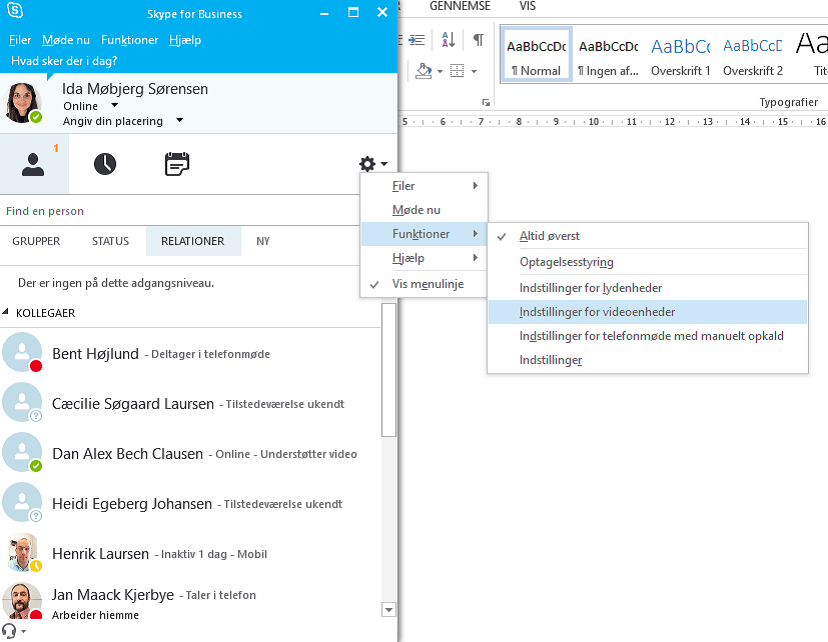Collapse the KOLLEGAER group
828x642 pixels.
5,312
